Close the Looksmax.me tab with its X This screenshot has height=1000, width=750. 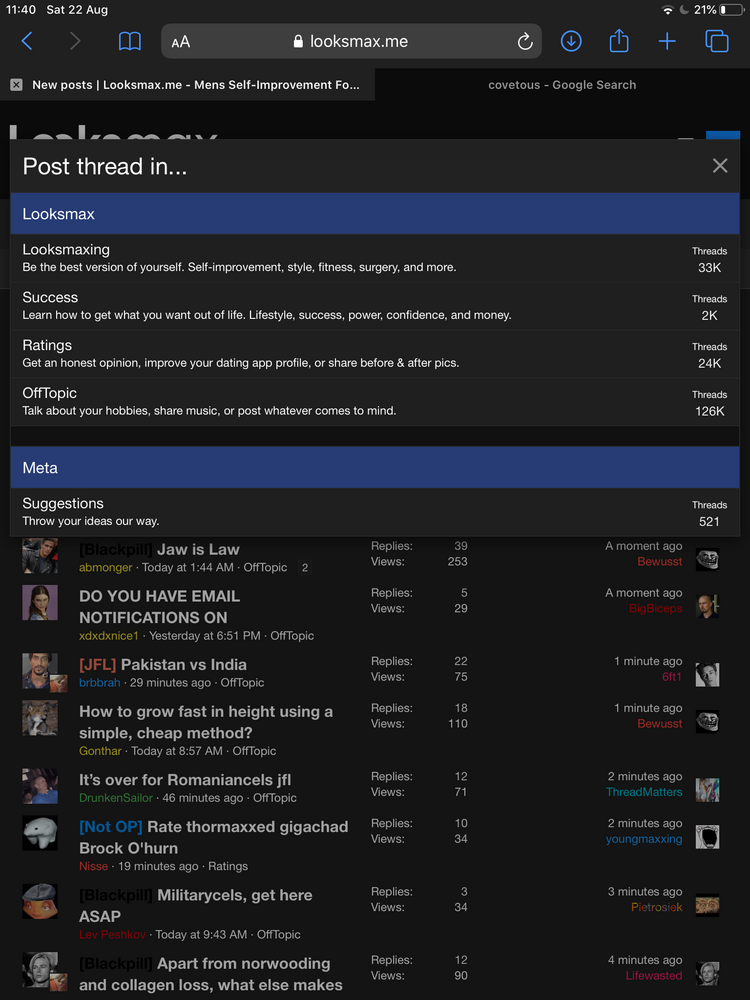16,85
